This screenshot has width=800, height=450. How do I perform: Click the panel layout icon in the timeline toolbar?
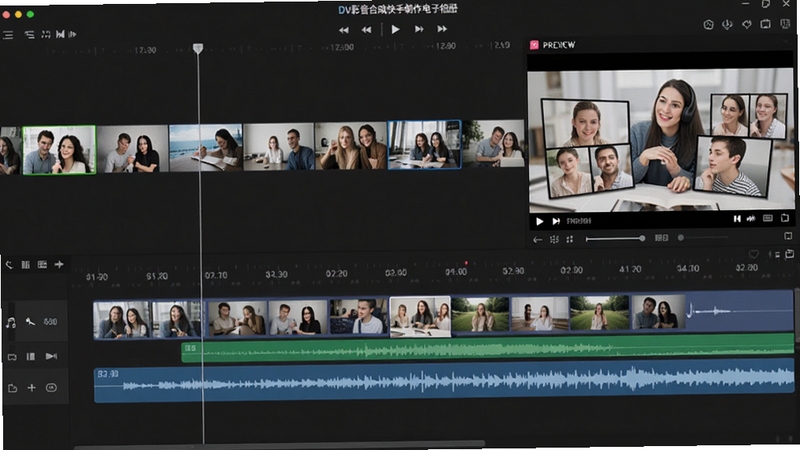click(x=42, y=264)
